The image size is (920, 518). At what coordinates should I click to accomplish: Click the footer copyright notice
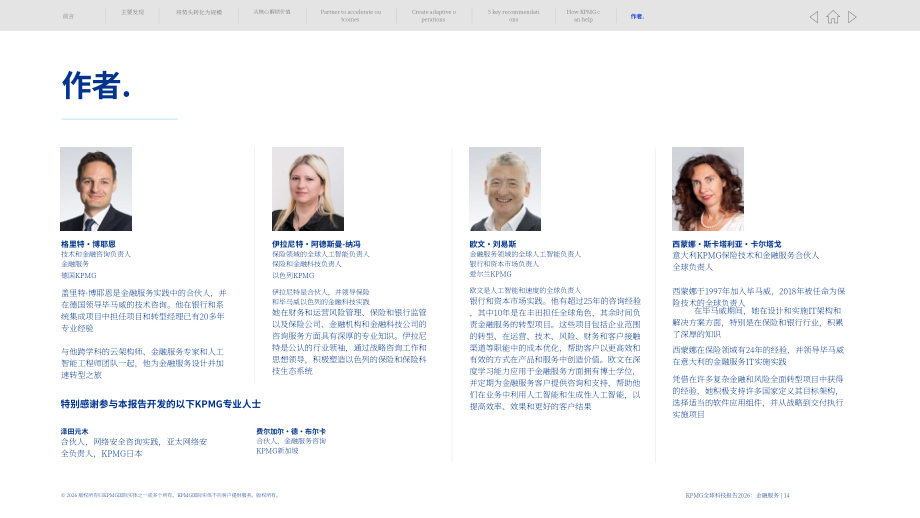[x=170, y=495]
